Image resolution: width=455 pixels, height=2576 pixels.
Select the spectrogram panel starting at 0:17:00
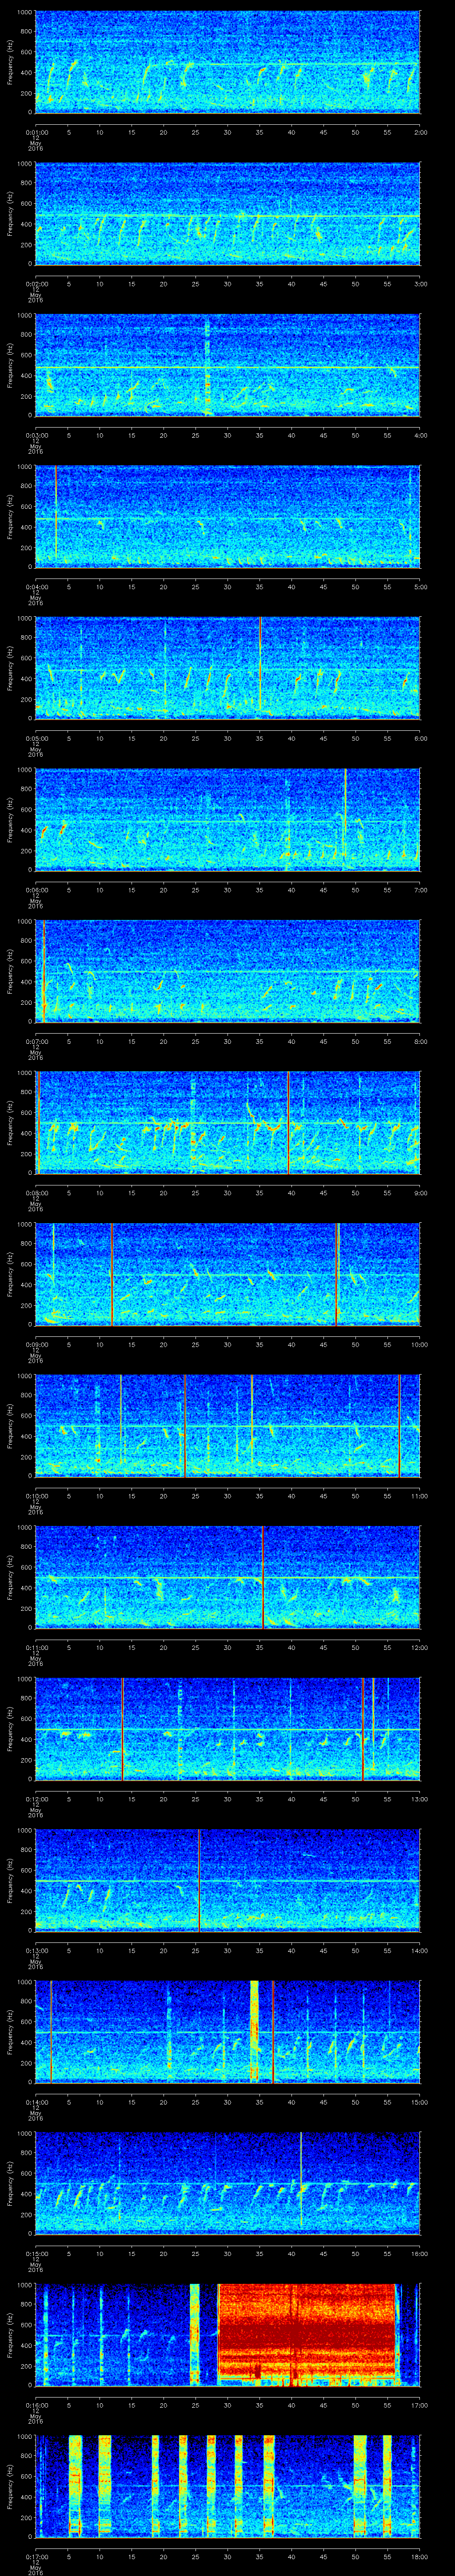pyautogui.click(x=228, y=2486)
